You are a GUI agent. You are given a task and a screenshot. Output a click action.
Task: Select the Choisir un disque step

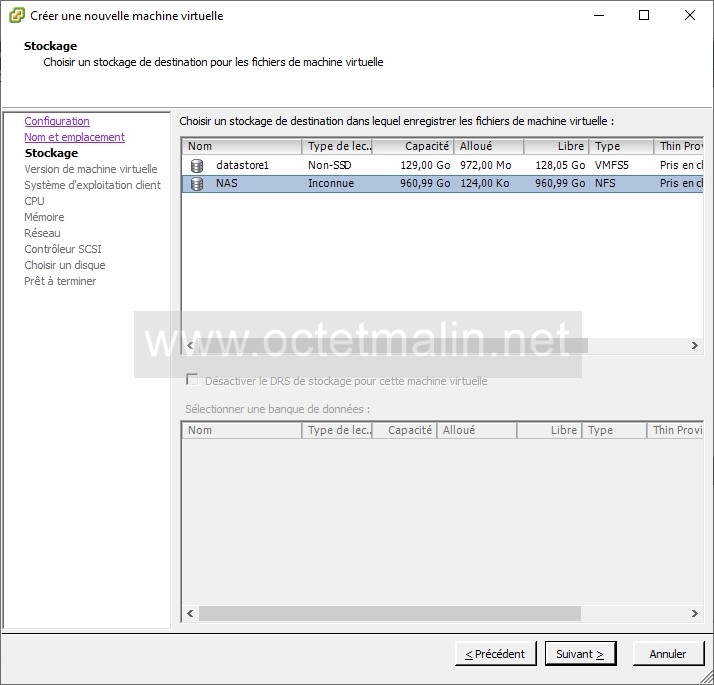65,265
